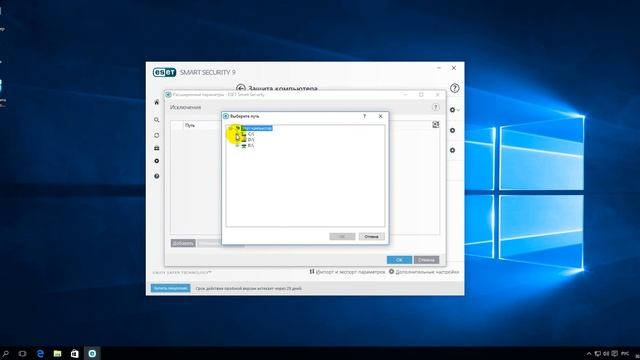Open Импорт и экспорт параметров link

pos(347,272)
